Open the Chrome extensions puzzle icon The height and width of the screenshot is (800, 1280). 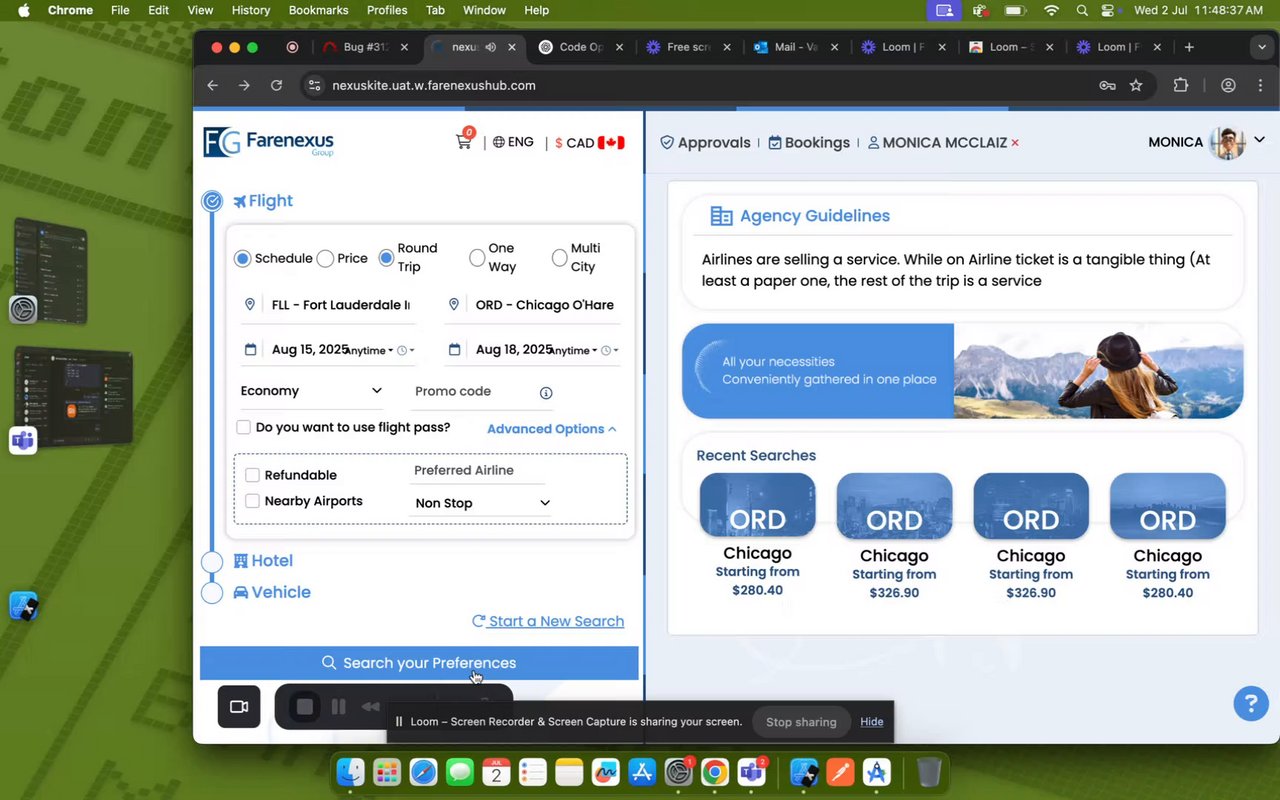(x=1181, y=86)
